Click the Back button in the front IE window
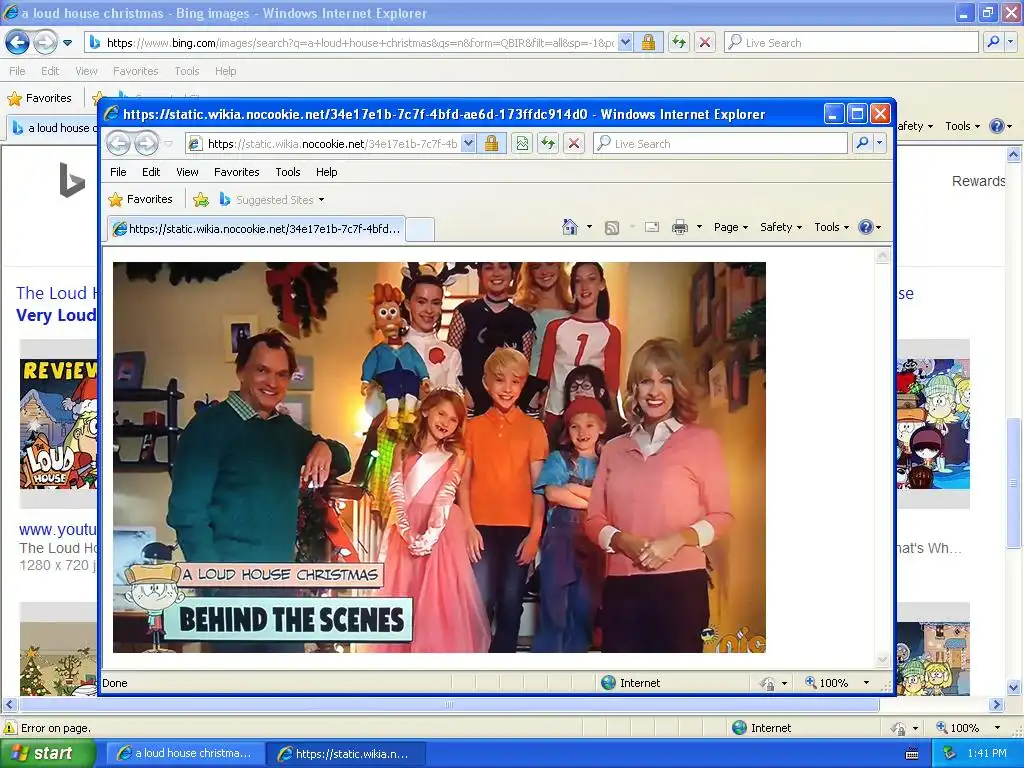Image resolution: width=1024 pixels, height=768 pixels. coord(118,143)
